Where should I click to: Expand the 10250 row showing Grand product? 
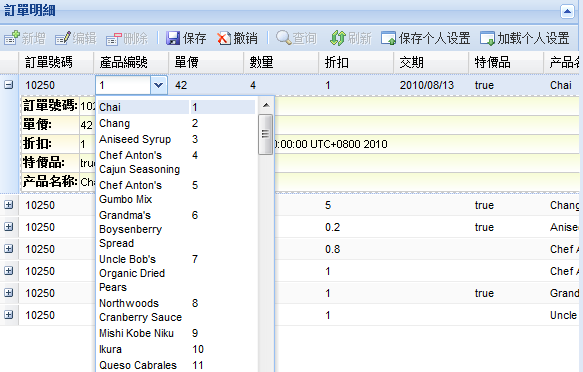(x=8, y=292)
